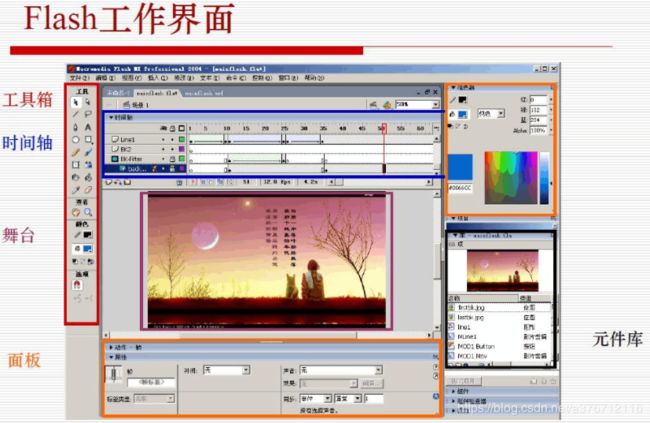The width and height of the screenshot is (650, 423).
Task: Select lnel item in library list
Action: coord(464,327)
